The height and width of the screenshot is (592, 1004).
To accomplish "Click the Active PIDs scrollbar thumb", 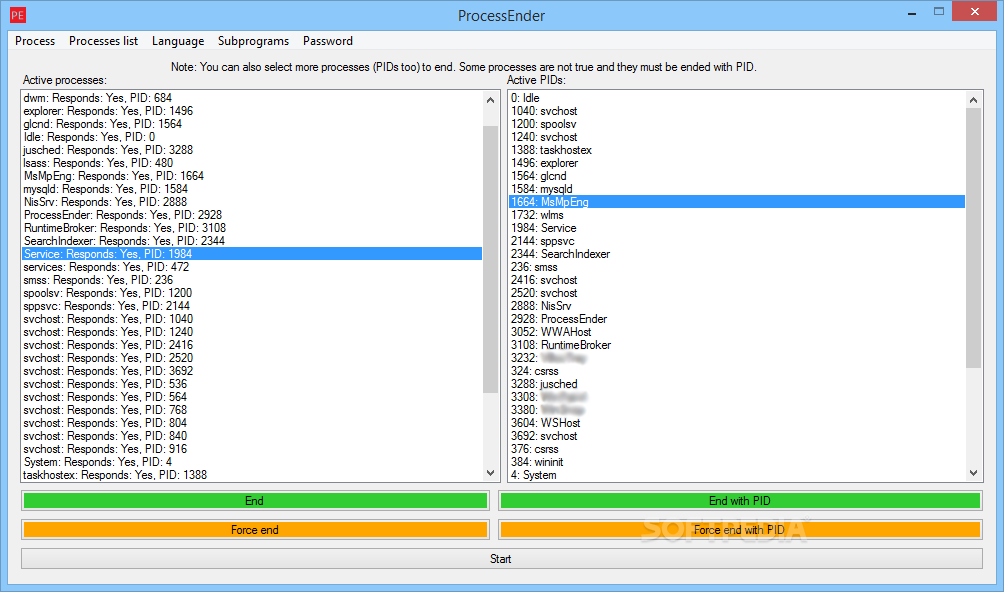I will click(x=973, y=238).
